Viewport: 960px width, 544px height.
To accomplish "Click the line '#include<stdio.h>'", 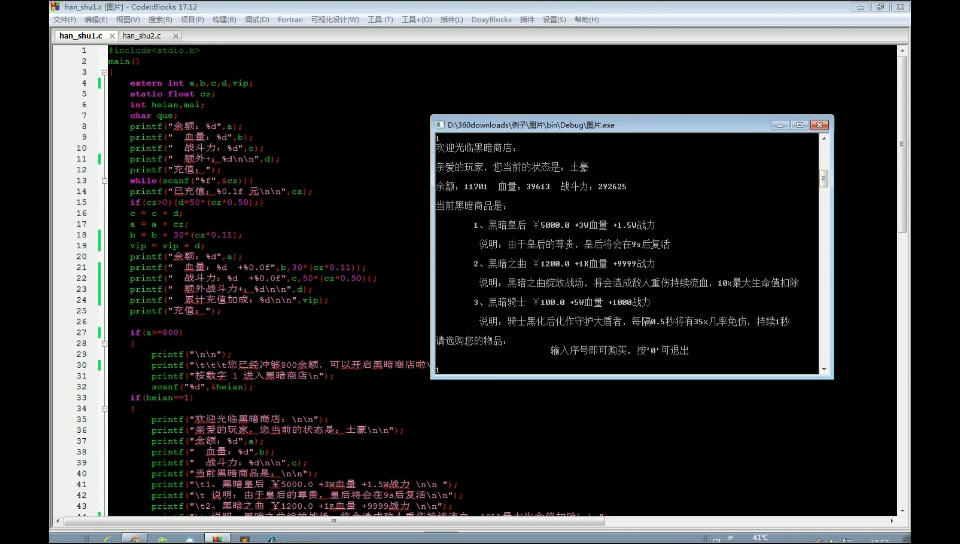I will pyautogui.click(x=154, y=51).
